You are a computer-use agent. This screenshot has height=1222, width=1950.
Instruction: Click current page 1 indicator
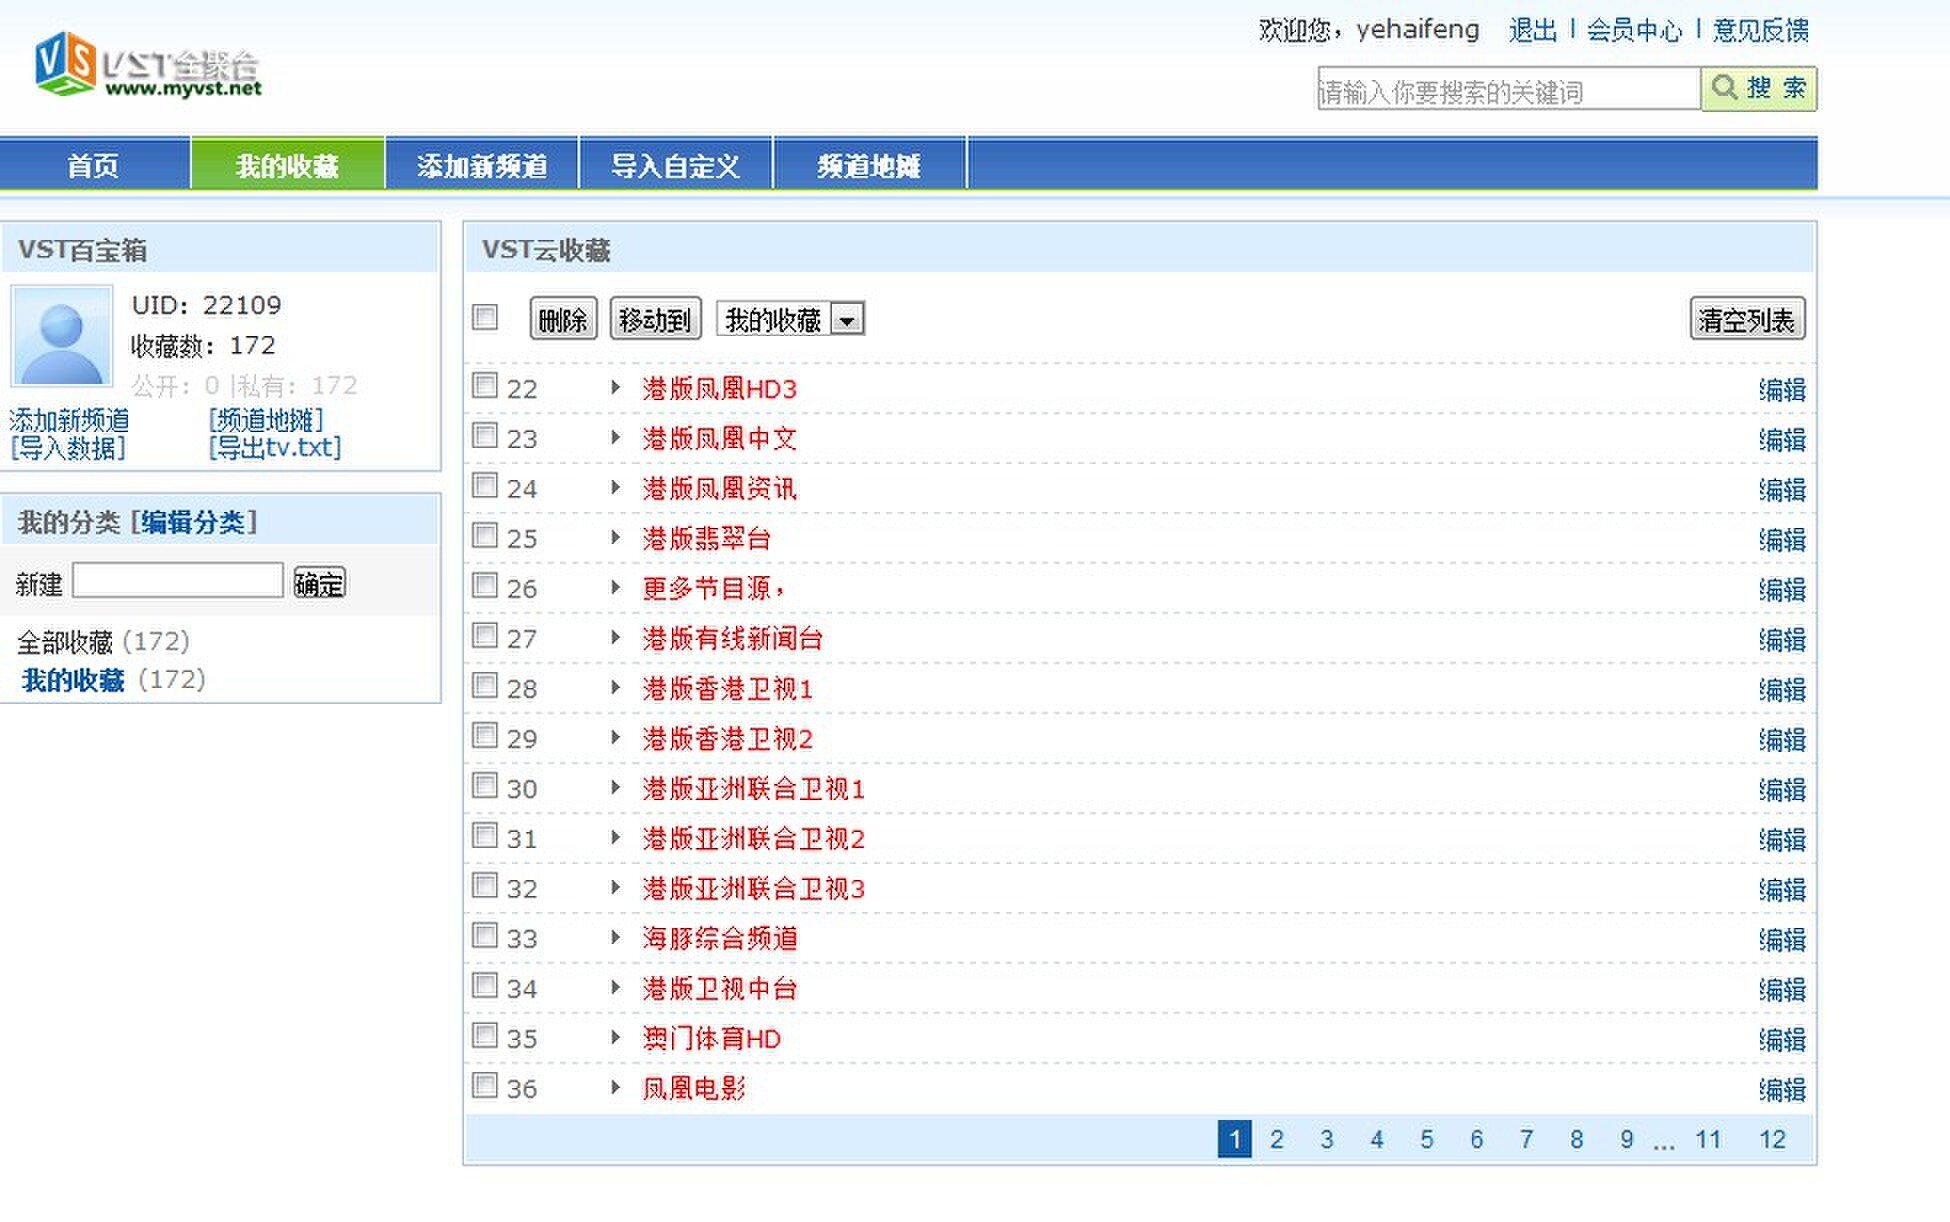[x=1235, y=1139]
